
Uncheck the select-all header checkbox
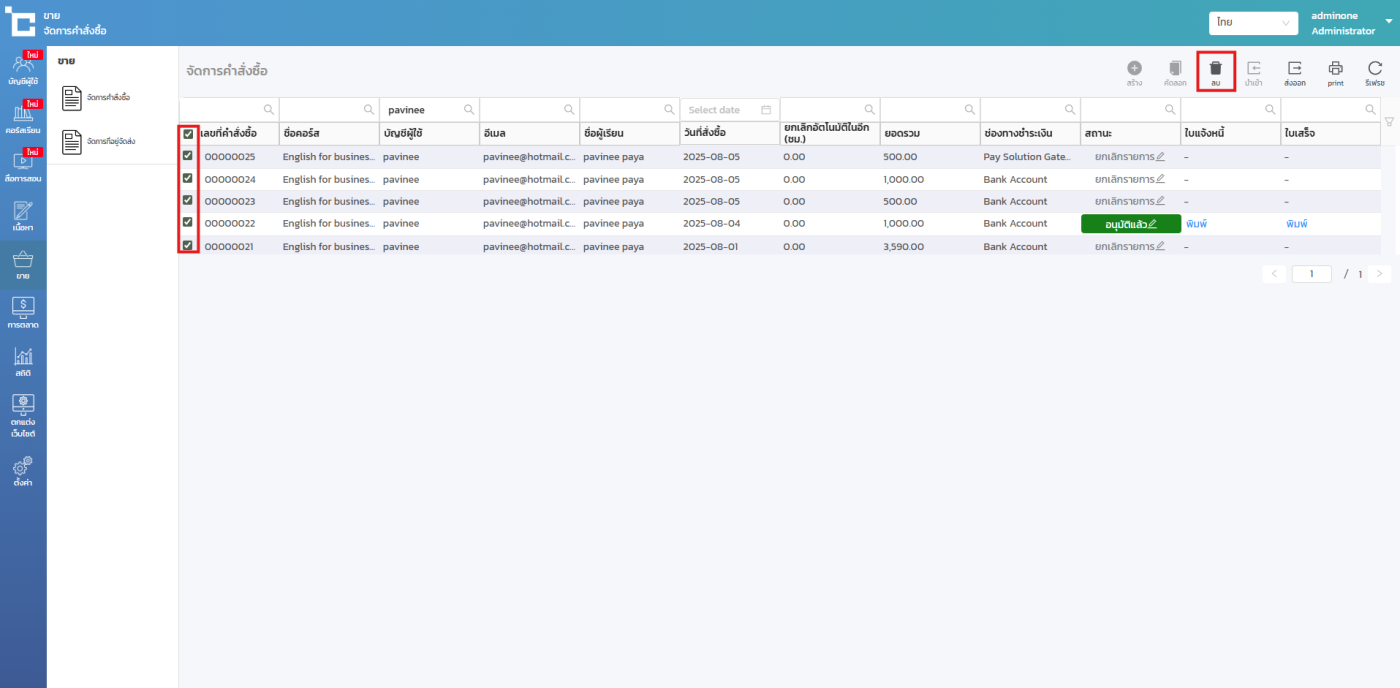[188, 134]
